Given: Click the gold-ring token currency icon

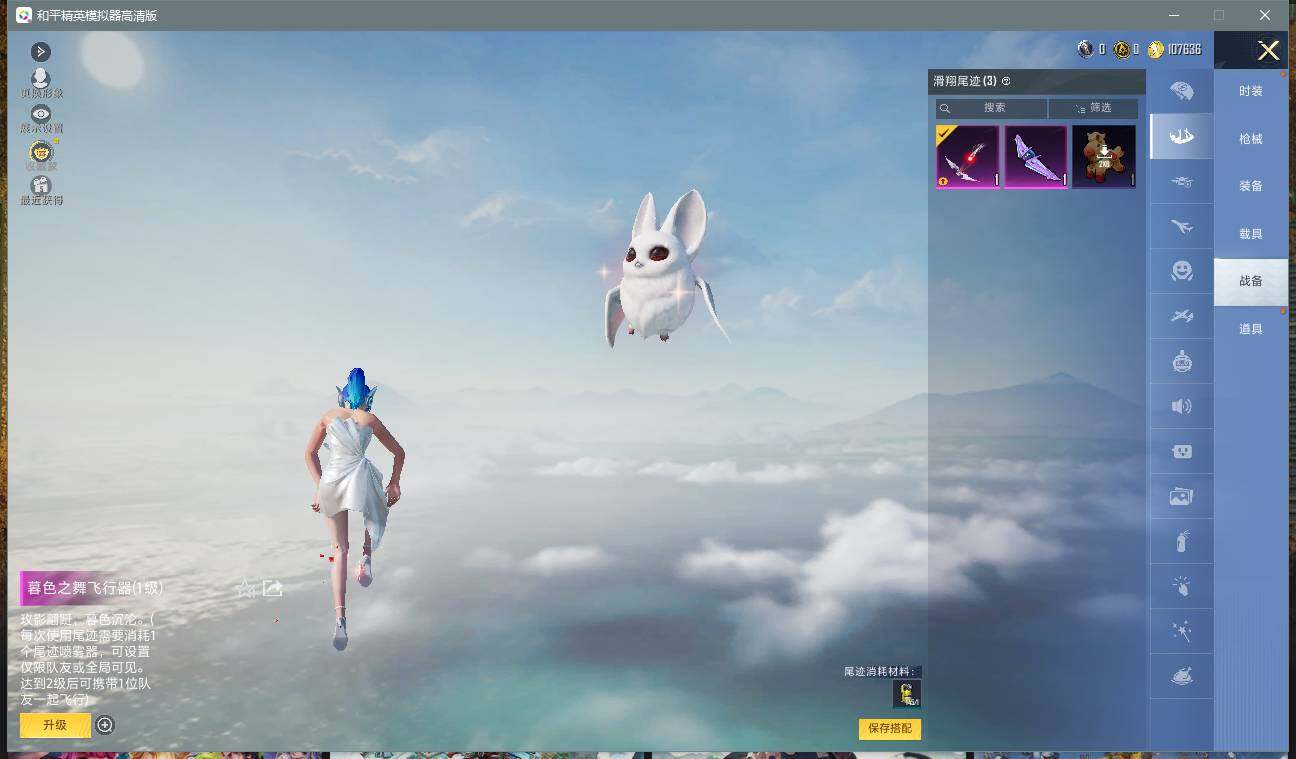Looking at the screenshot, I should click(x=1122, y=49).
